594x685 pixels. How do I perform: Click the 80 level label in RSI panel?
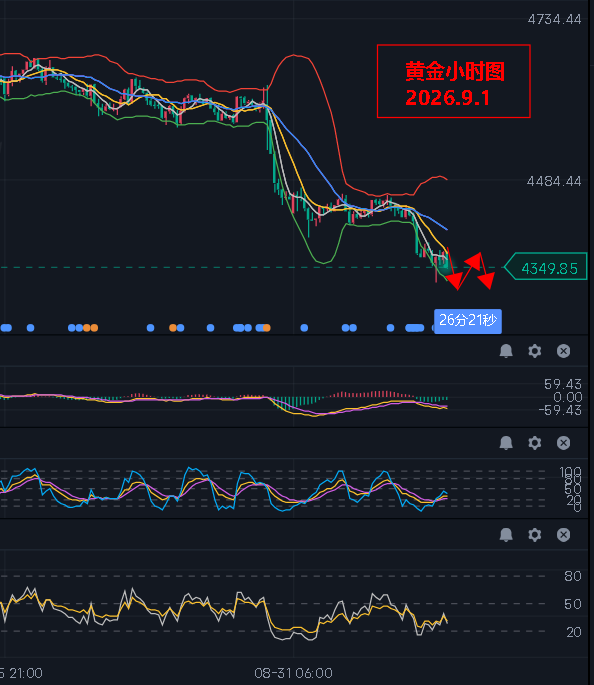click(573, 576)
